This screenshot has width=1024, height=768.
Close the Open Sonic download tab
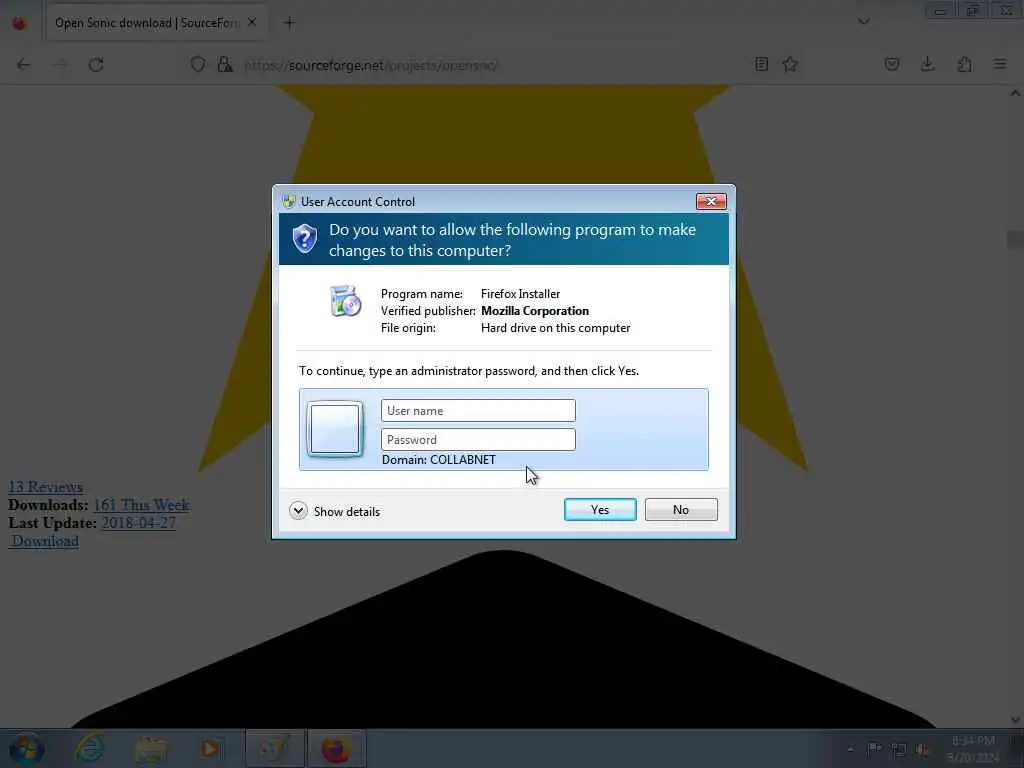[x=252, y=22]
